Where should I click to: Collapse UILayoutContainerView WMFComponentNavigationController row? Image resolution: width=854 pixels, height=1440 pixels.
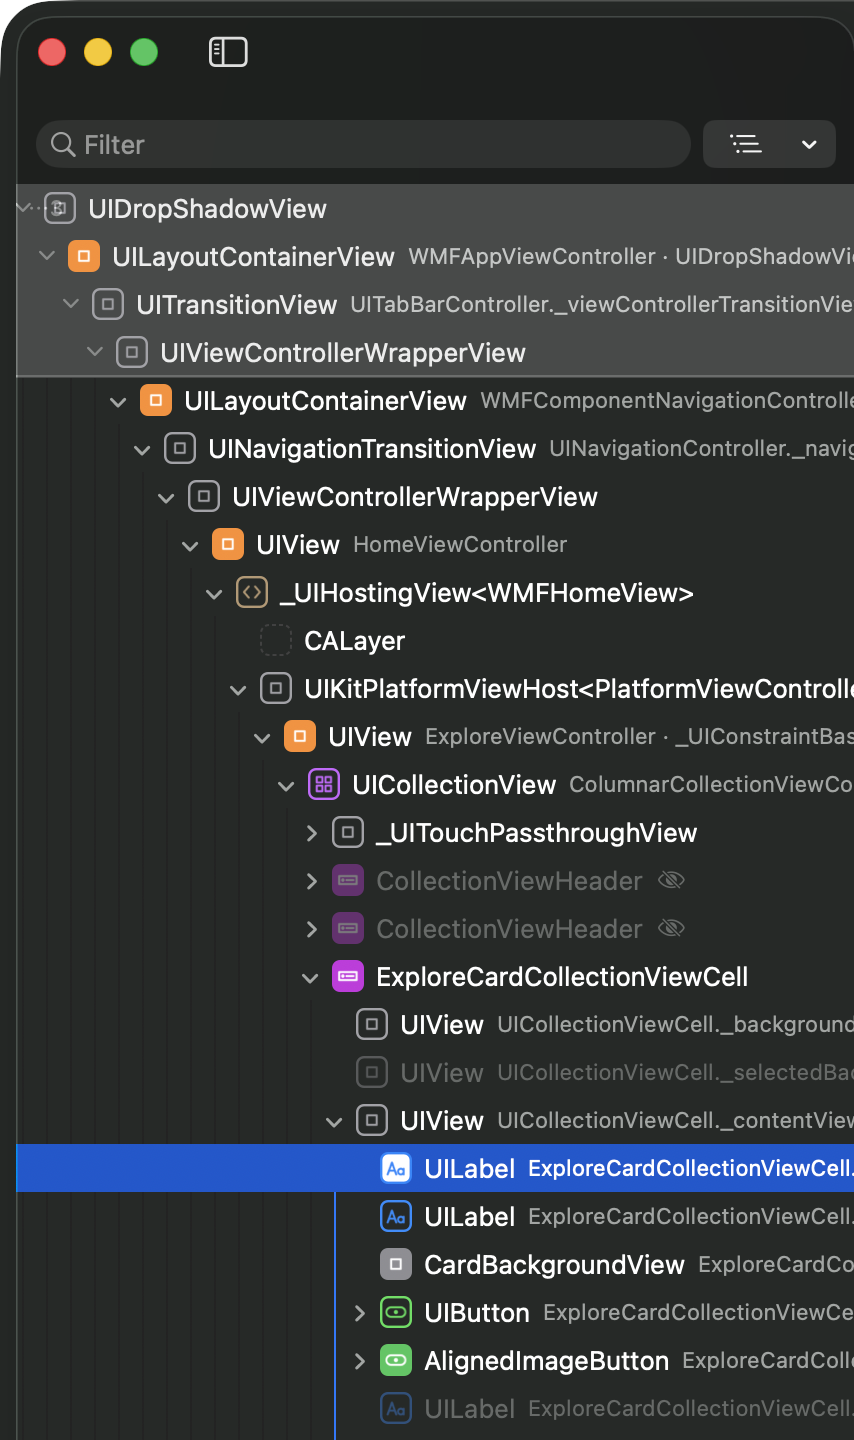coord(118,401)
